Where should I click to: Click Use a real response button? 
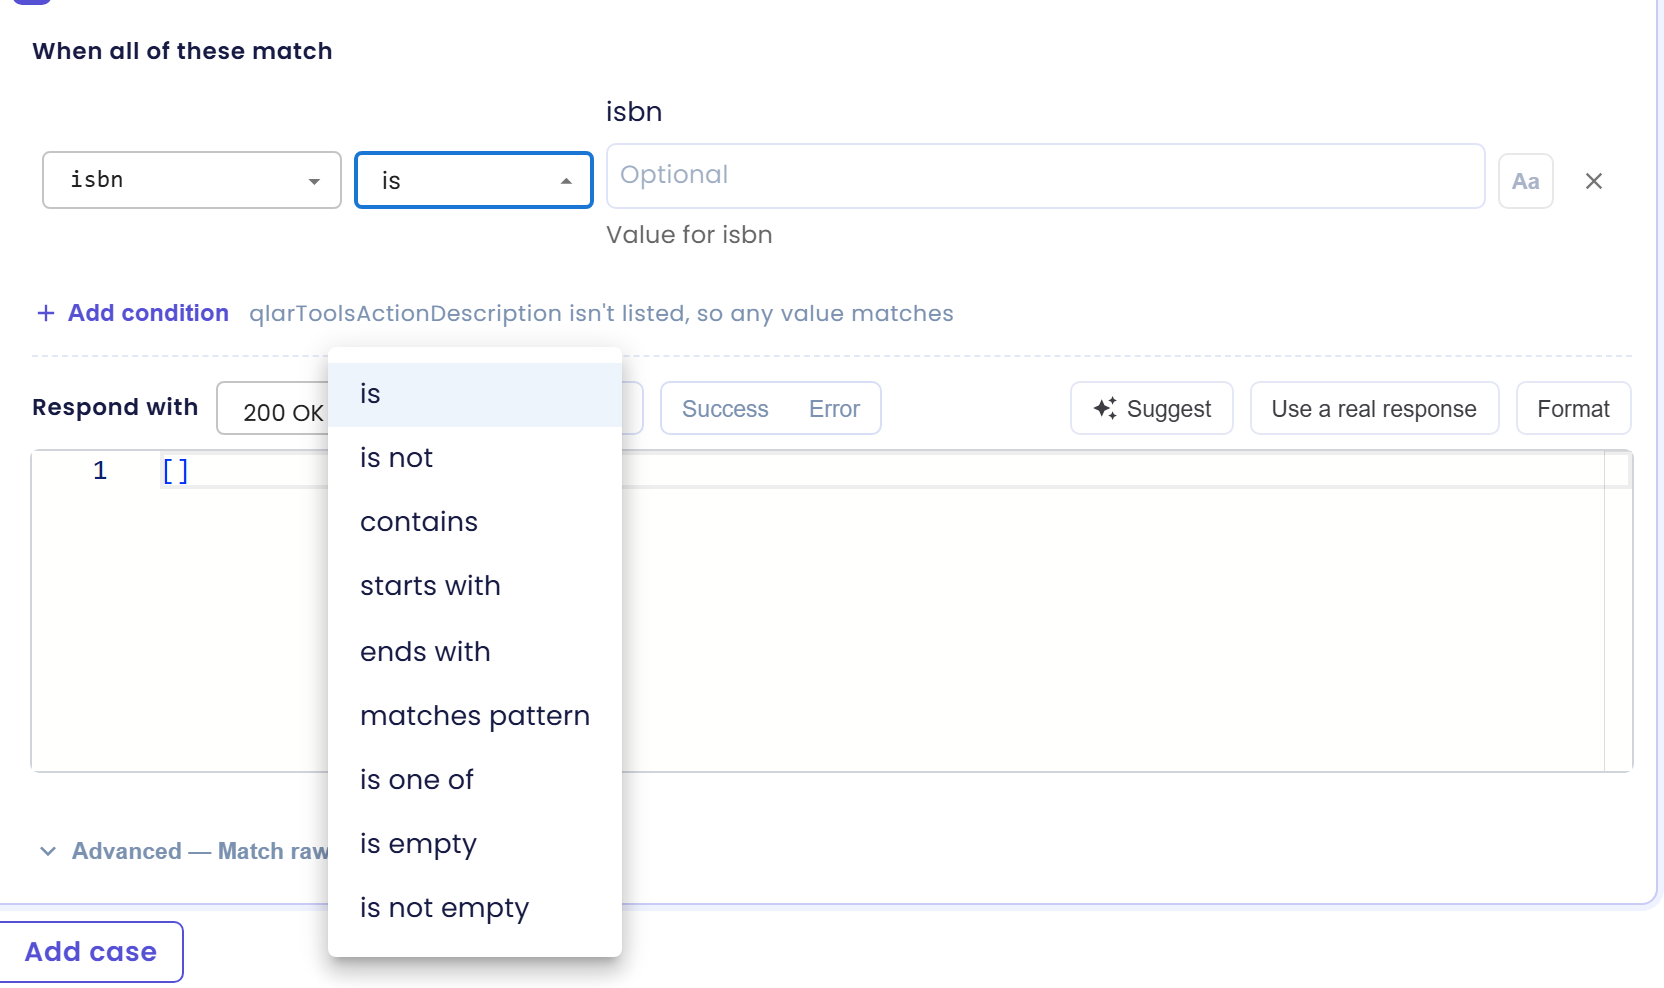1374,408
